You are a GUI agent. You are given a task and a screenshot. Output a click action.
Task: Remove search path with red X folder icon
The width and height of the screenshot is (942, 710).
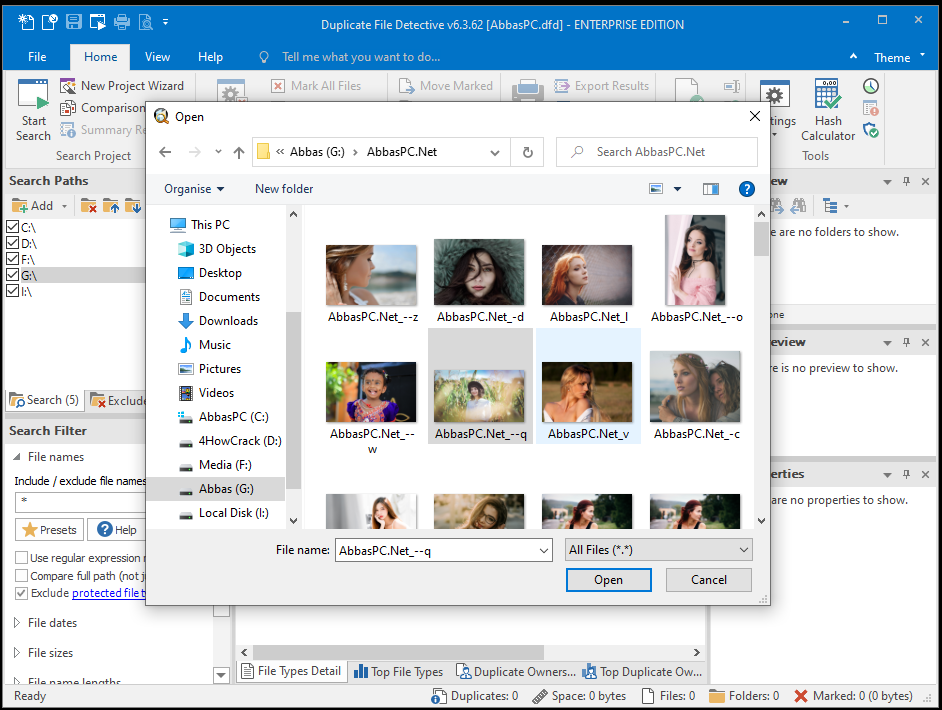tap(89, 206)
